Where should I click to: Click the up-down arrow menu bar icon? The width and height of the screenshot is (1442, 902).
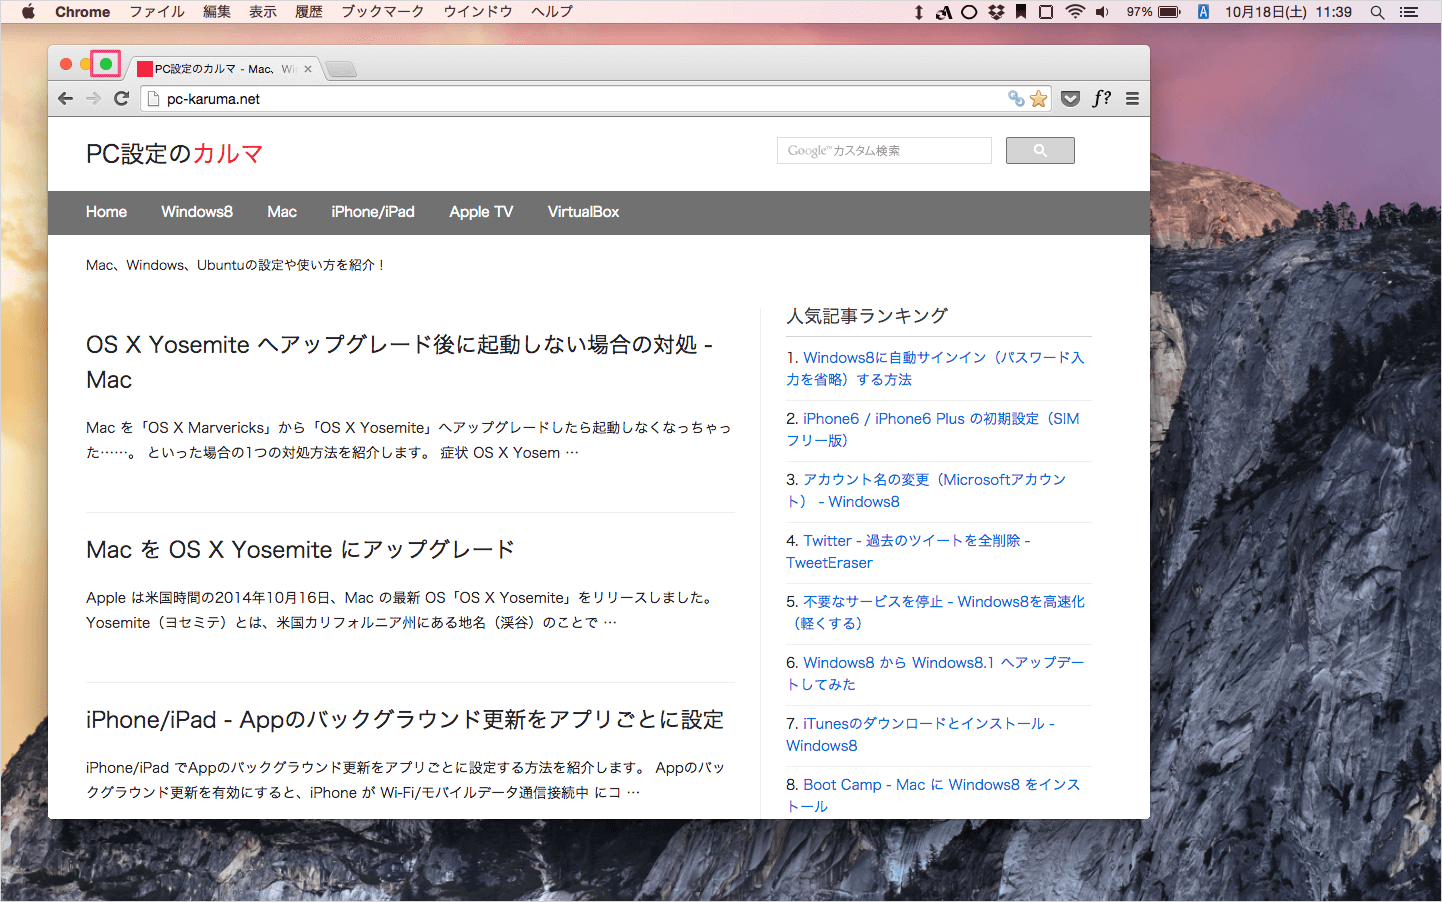pyautogui.click(x=919, y=12)
